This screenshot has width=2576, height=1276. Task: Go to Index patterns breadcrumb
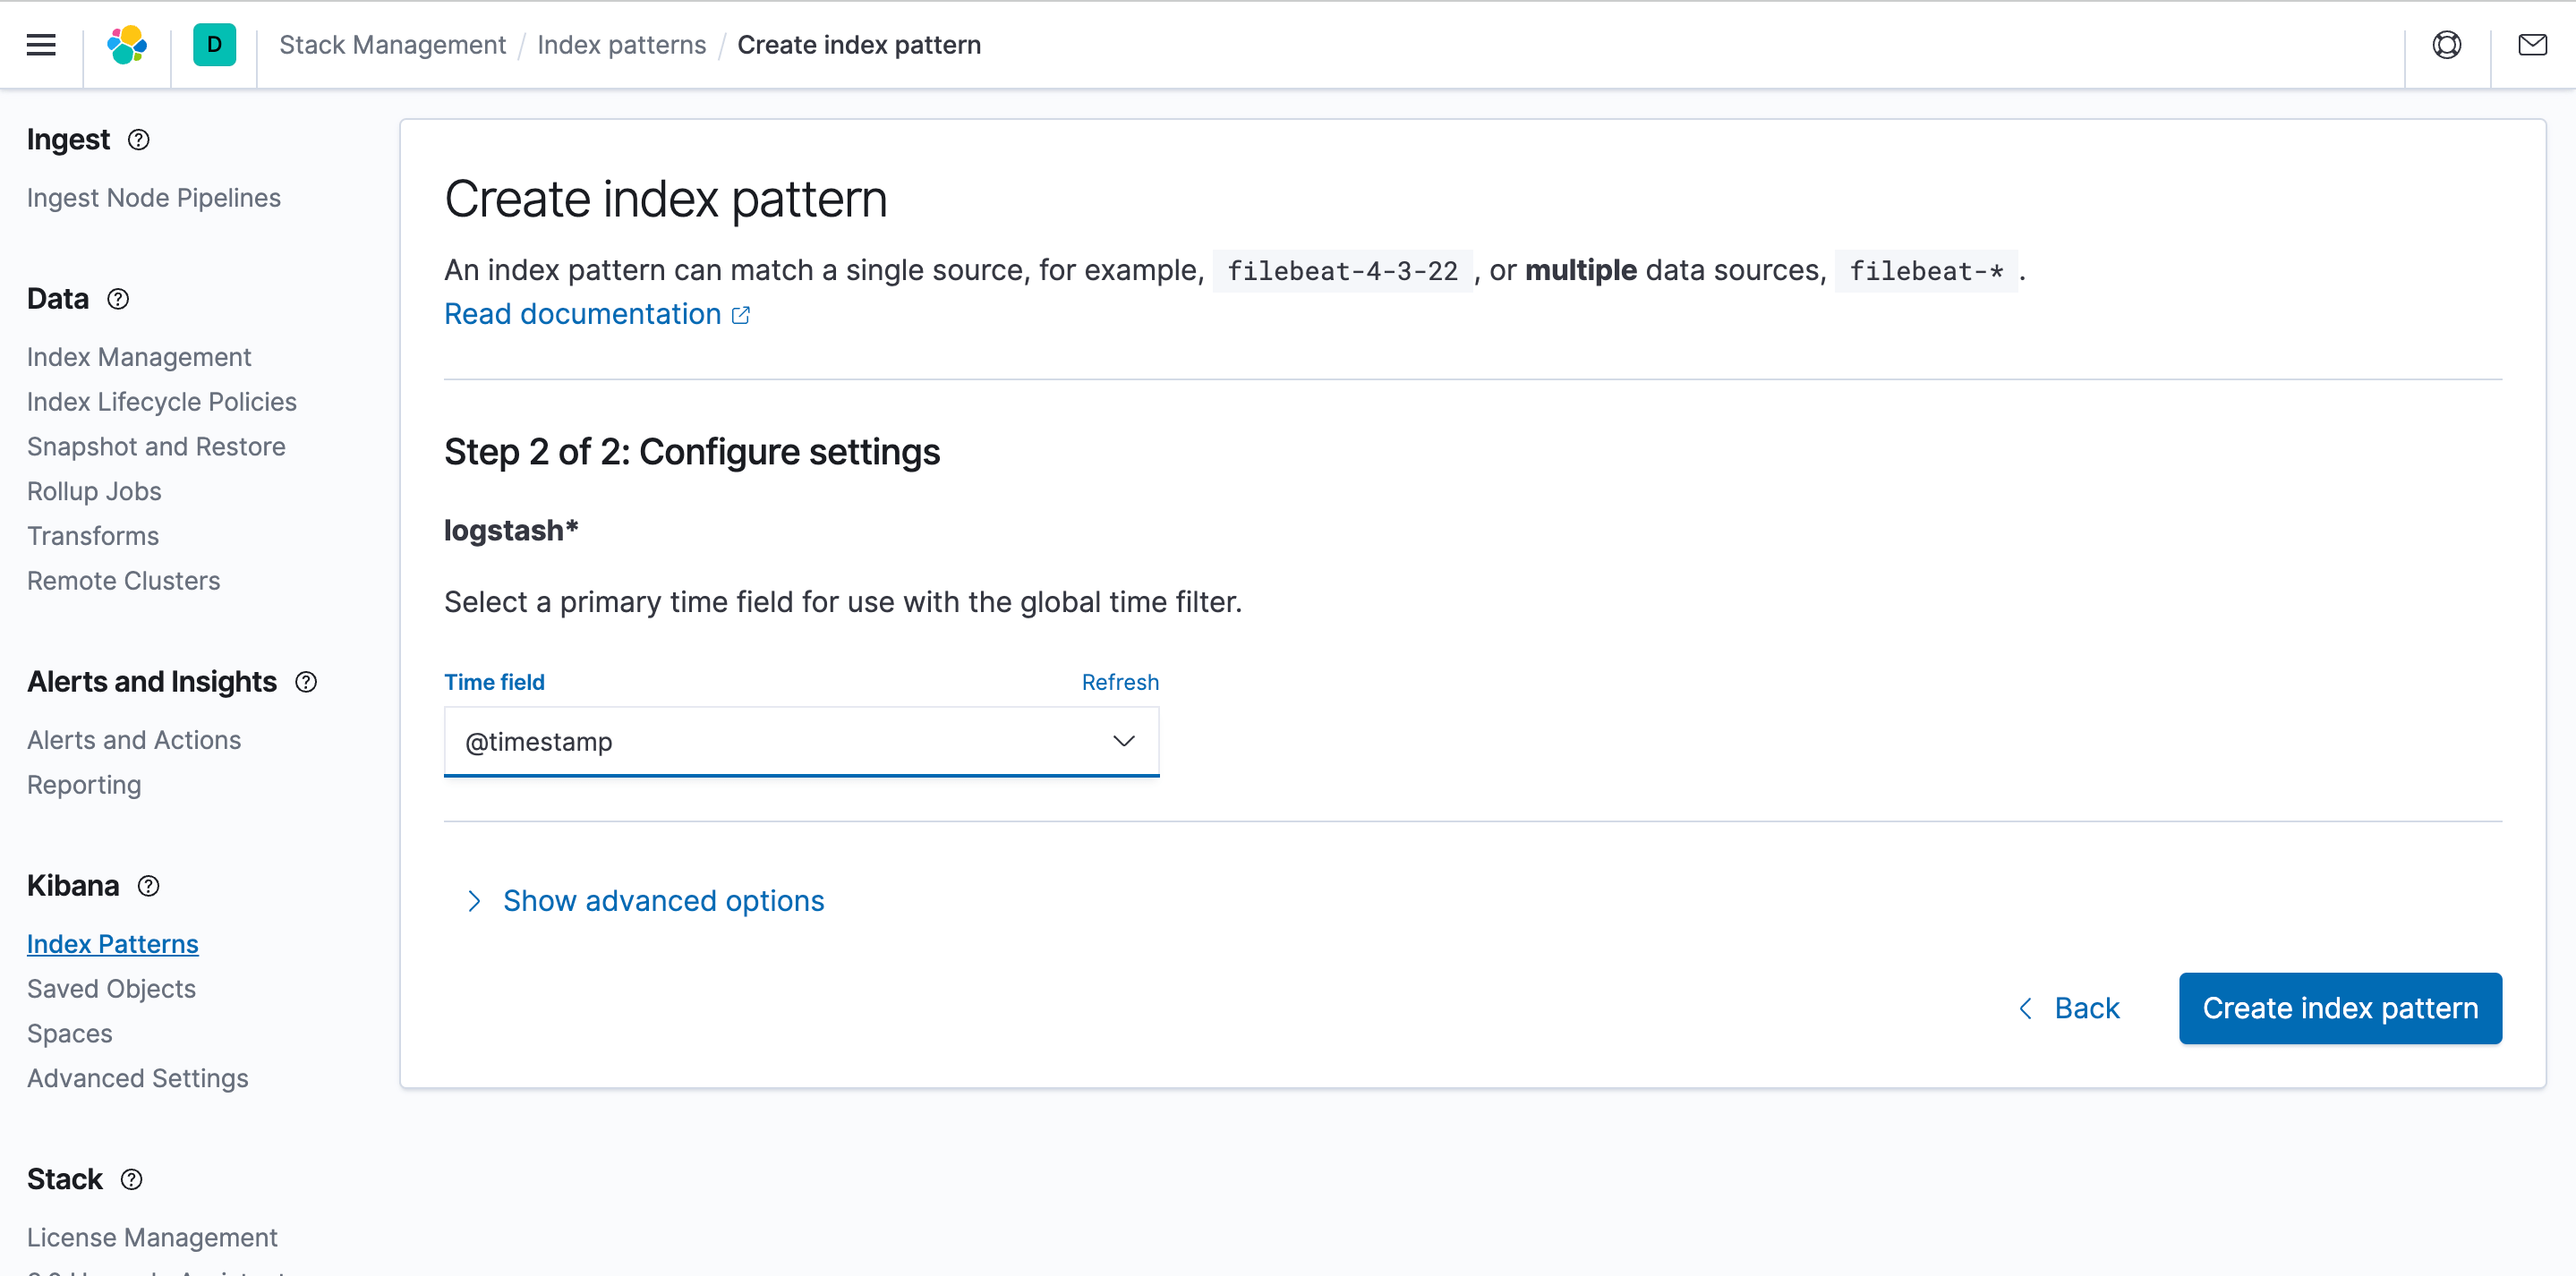coord(621,45)
